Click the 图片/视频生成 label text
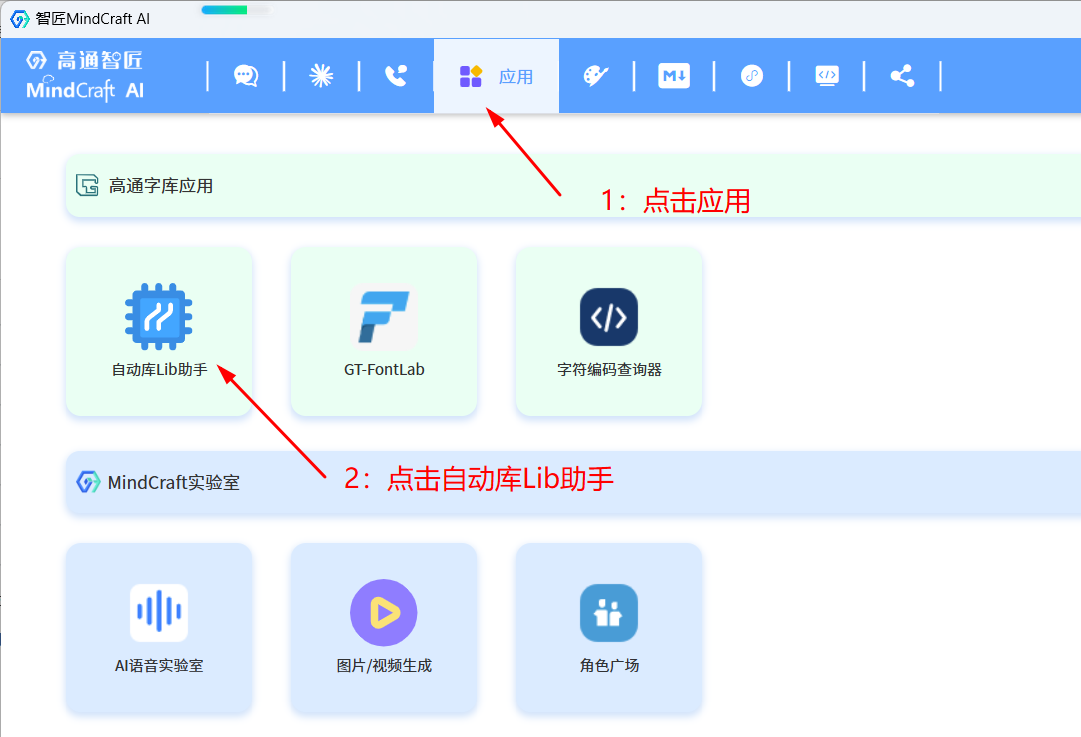Viewport: 1081px width, 737px height. (384, 665)
